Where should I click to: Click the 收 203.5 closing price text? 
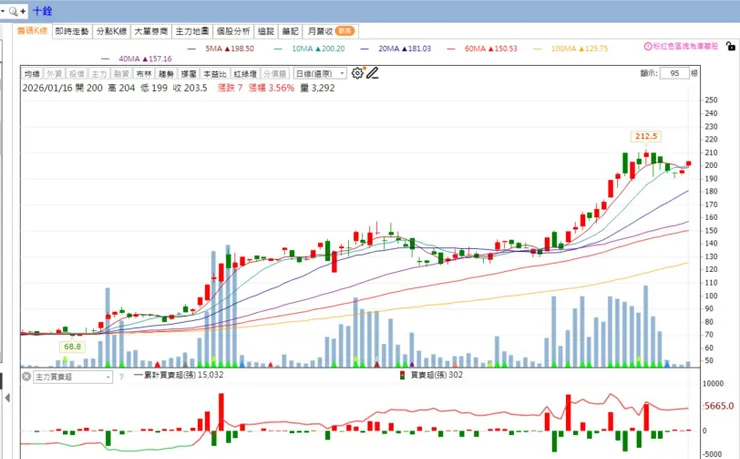pyautogui.click(x=190, y=88)
